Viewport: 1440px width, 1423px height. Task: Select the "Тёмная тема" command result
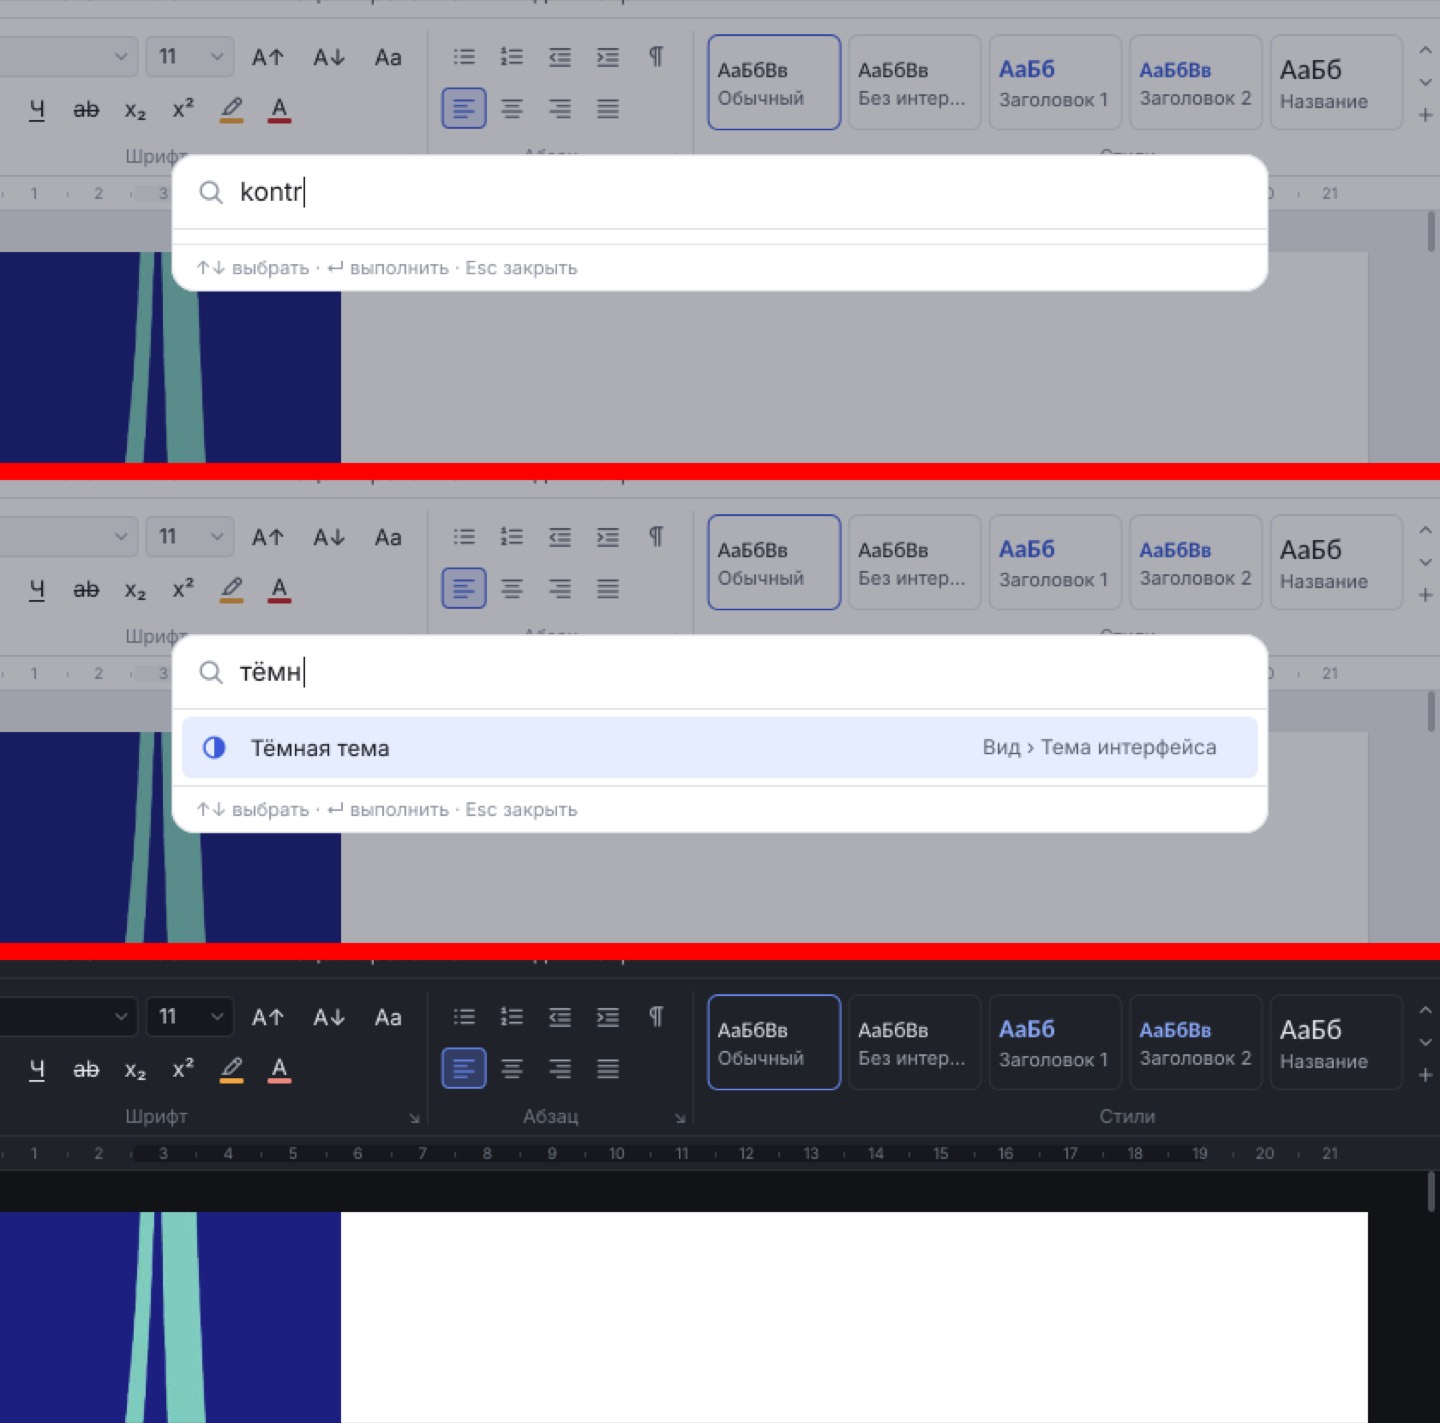(x=720, y=748)
